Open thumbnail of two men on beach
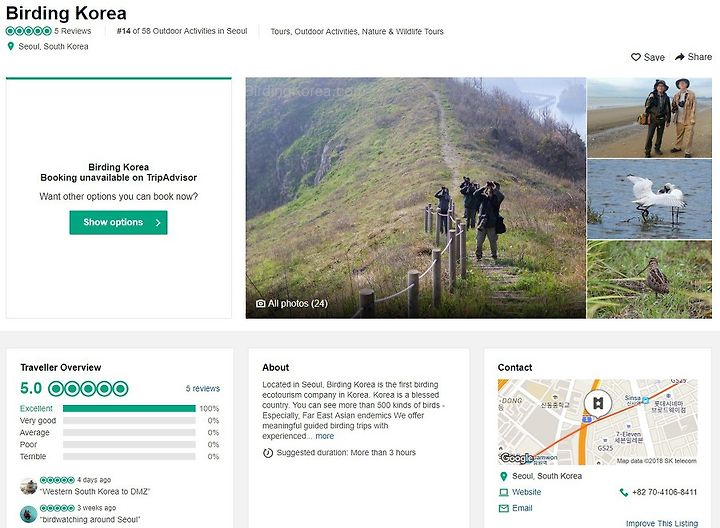The width and height of the screenshot is (720, 528). tap(649, 118)
